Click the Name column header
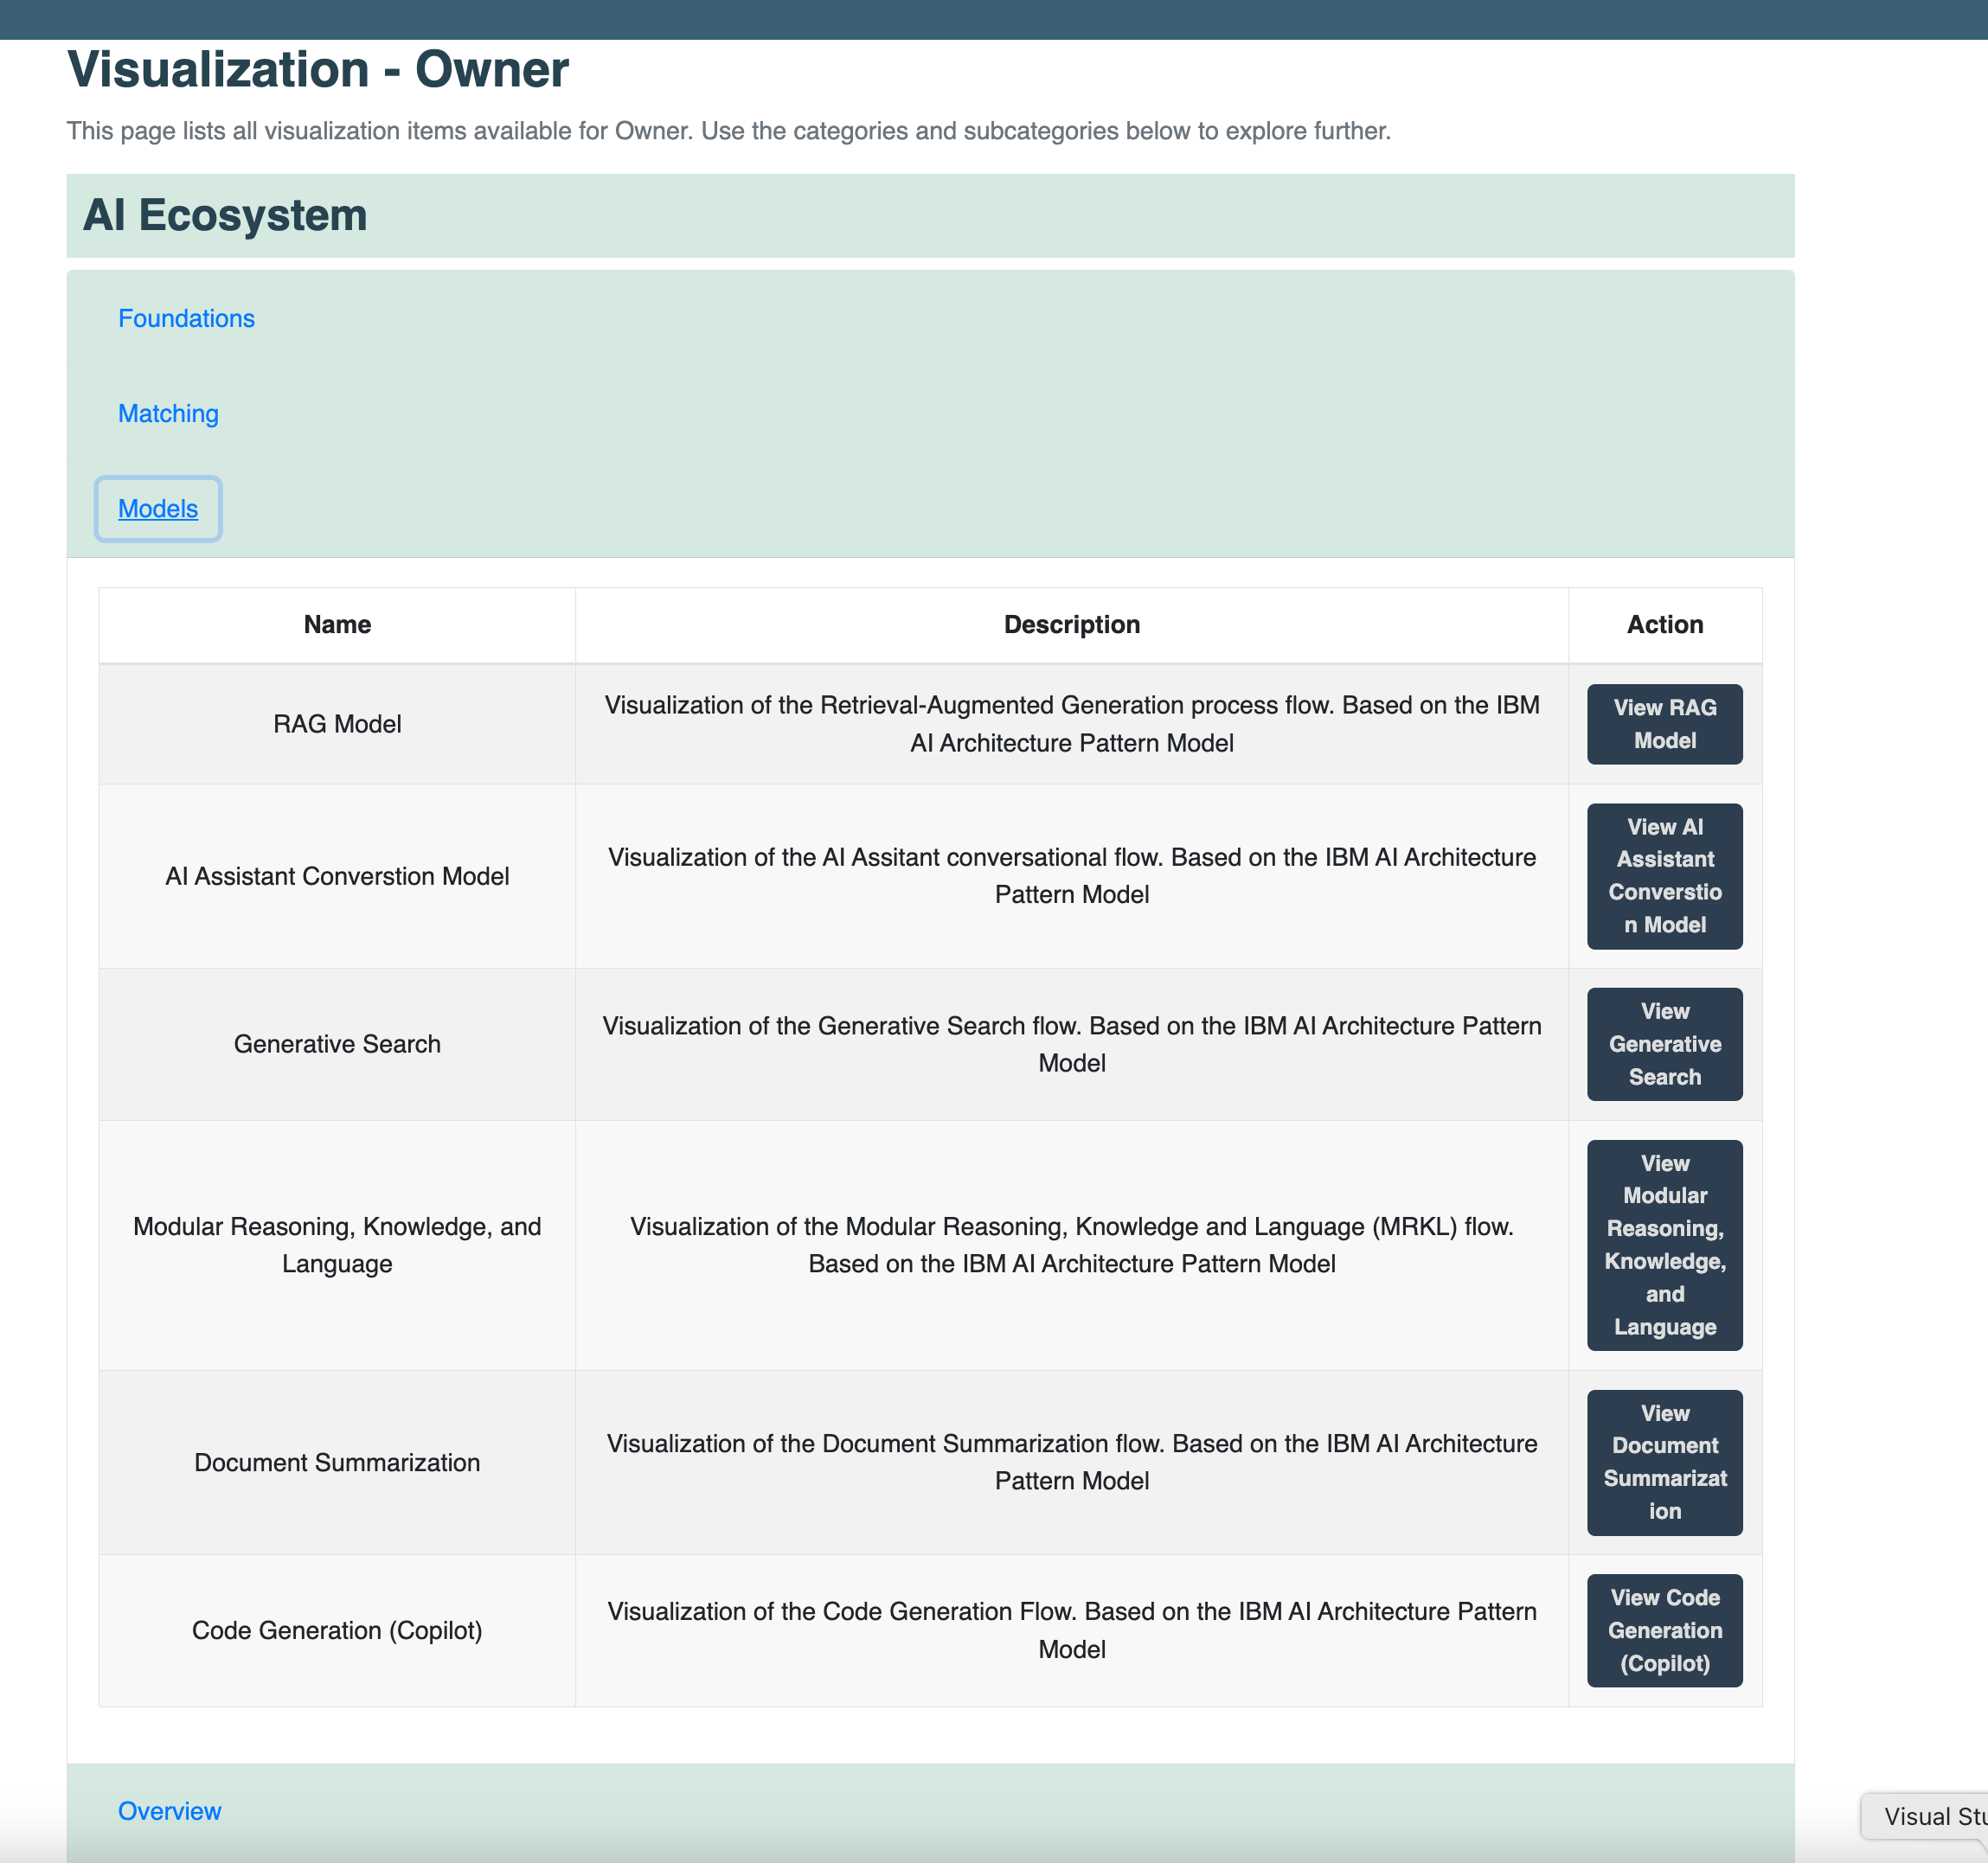This screenshot has width=1988, height=1863. 337,624
